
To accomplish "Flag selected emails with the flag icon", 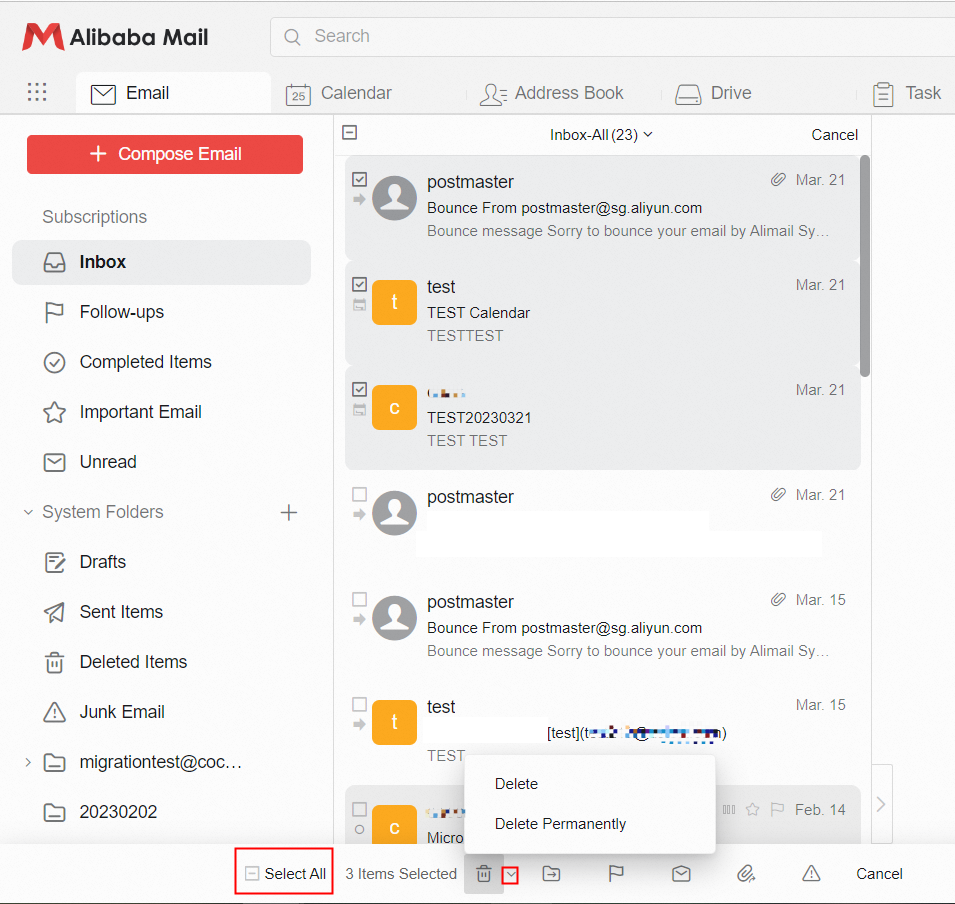I will tap(616, 874).
